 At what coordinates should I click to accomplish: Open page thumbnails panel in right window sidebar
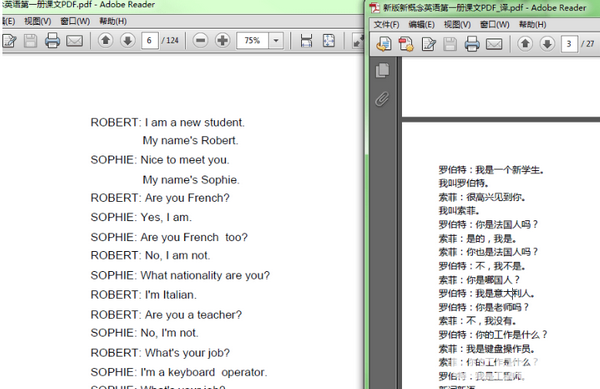pos(382,70)
